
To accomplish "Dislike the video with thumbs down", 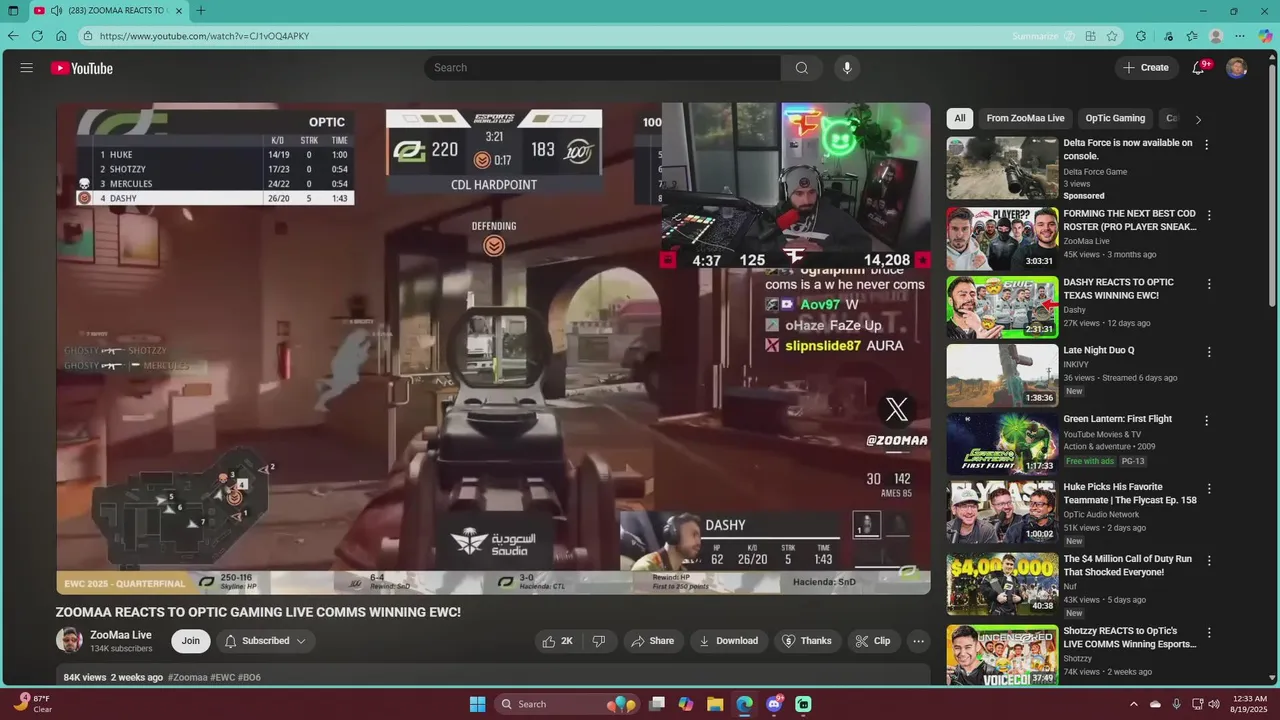I will tap(599, 641).
